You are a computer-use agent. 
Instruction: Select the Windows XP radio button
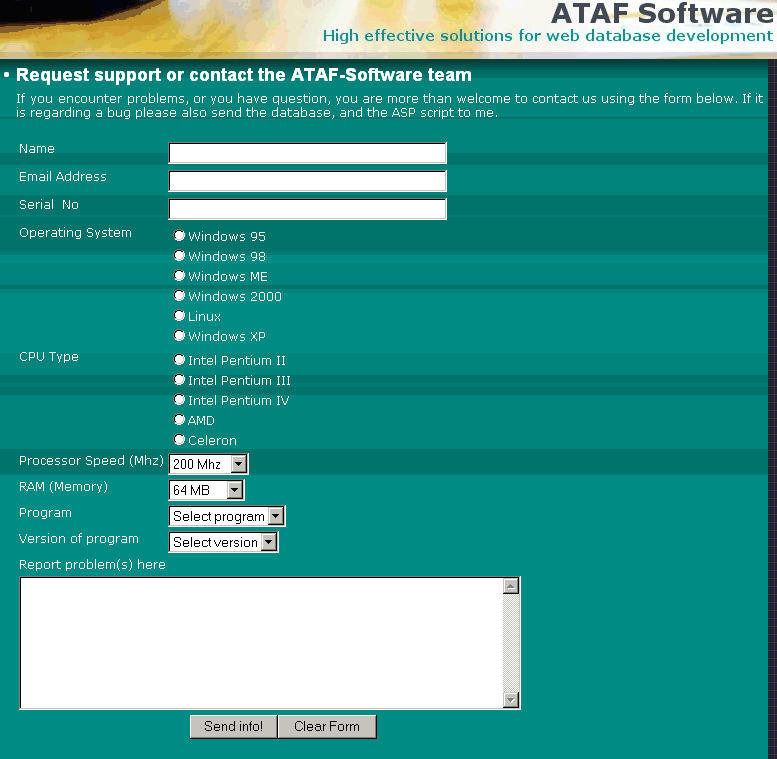[179, 335]
